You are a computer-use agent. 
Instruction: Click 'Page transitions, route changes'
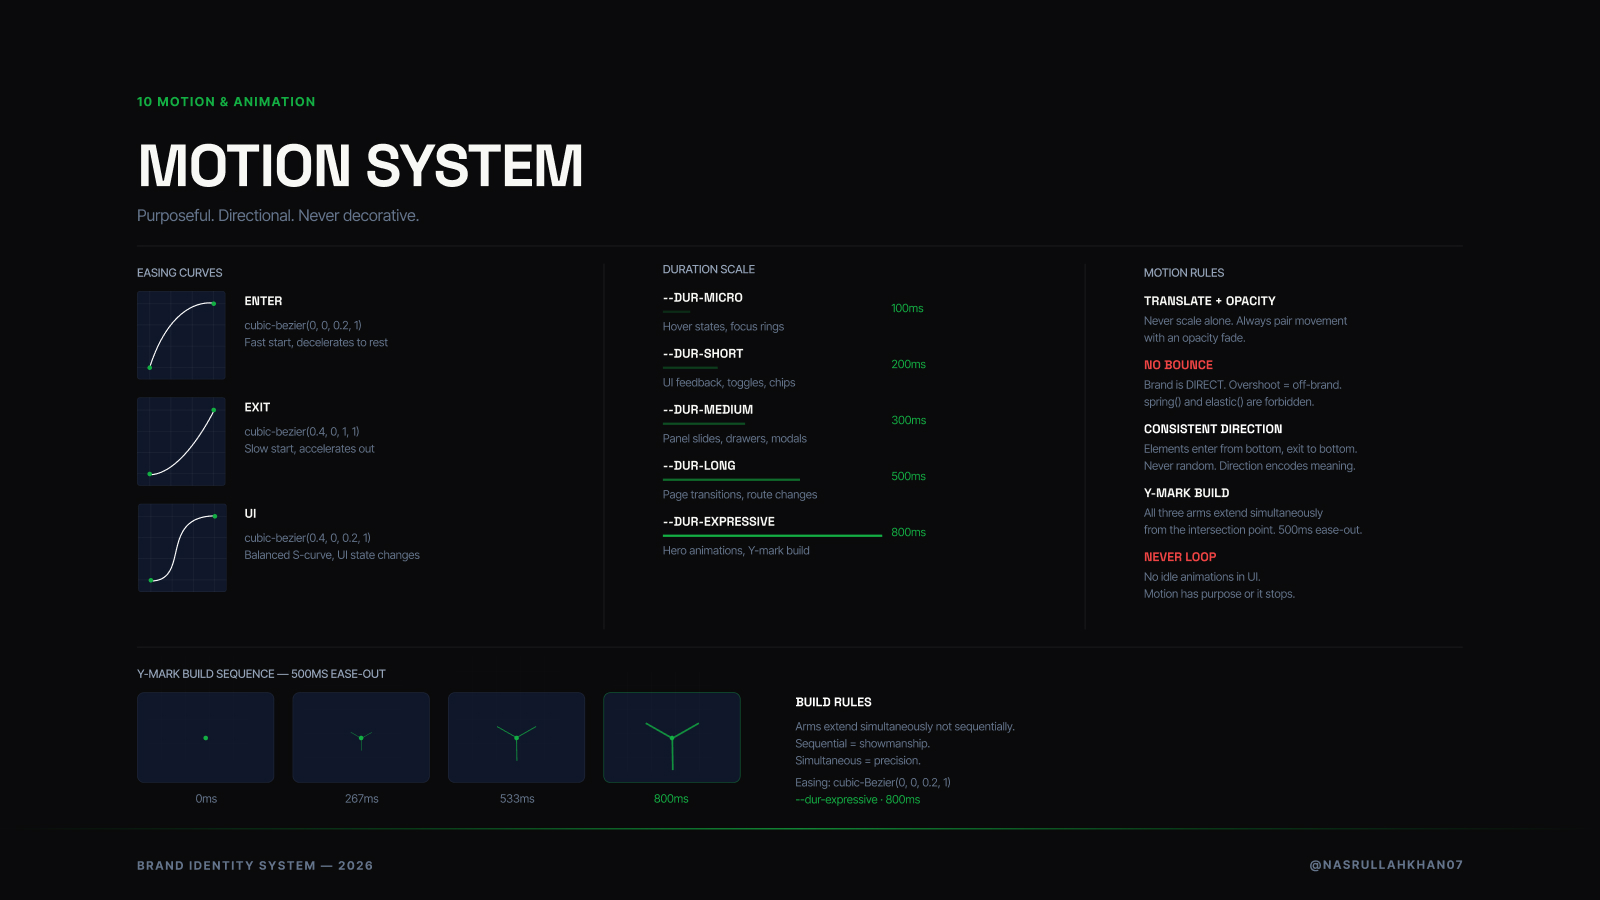[x=740, y=494]
